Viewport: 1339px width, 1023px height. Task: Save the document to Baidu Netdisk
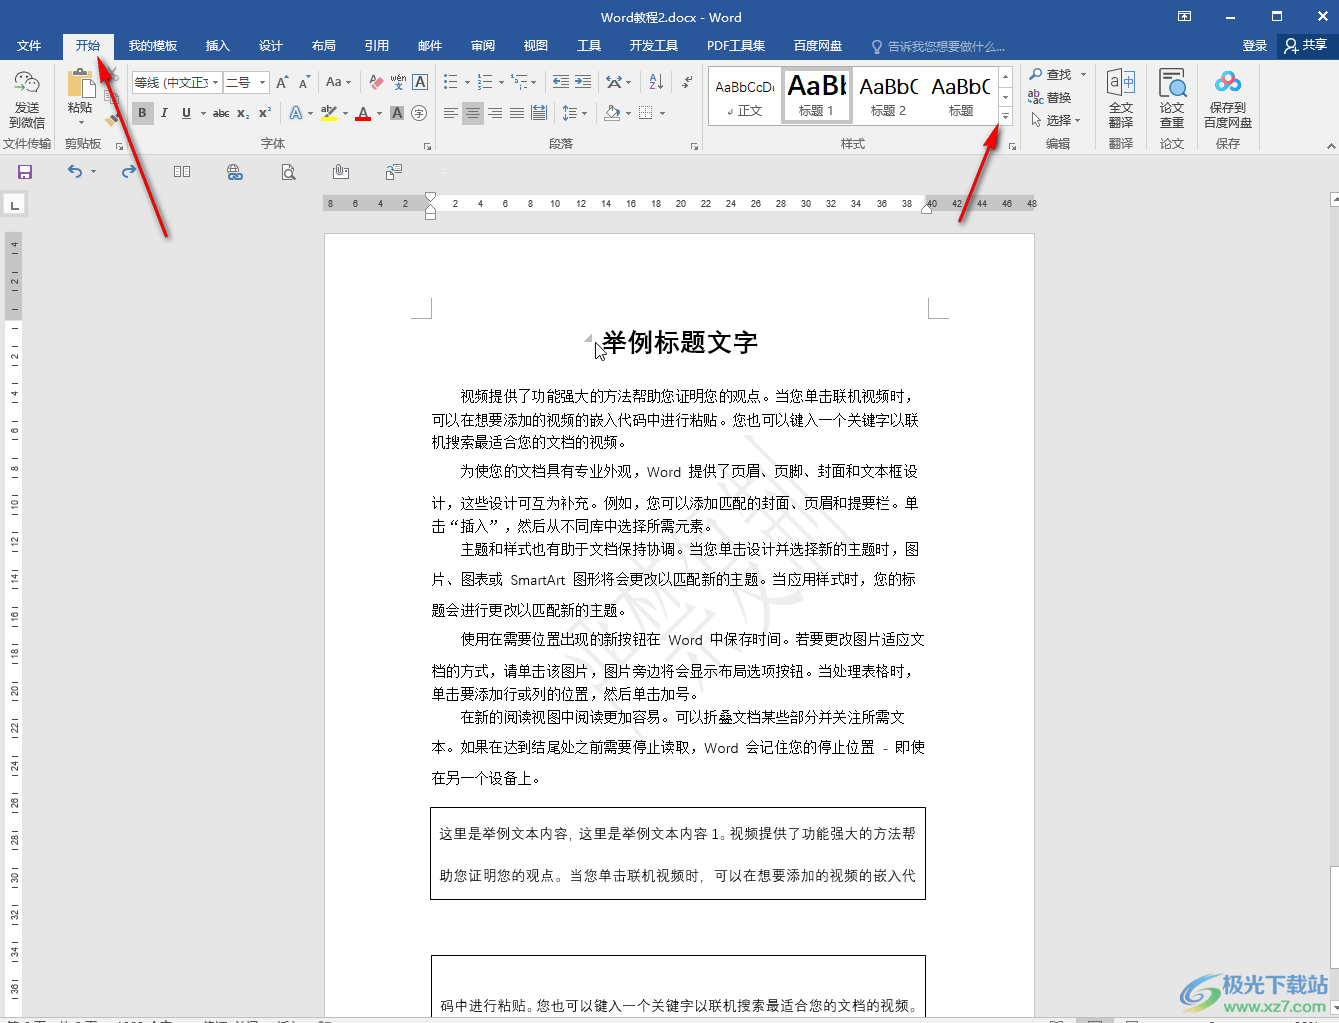pyautogui.click(x=1228, y=99)
